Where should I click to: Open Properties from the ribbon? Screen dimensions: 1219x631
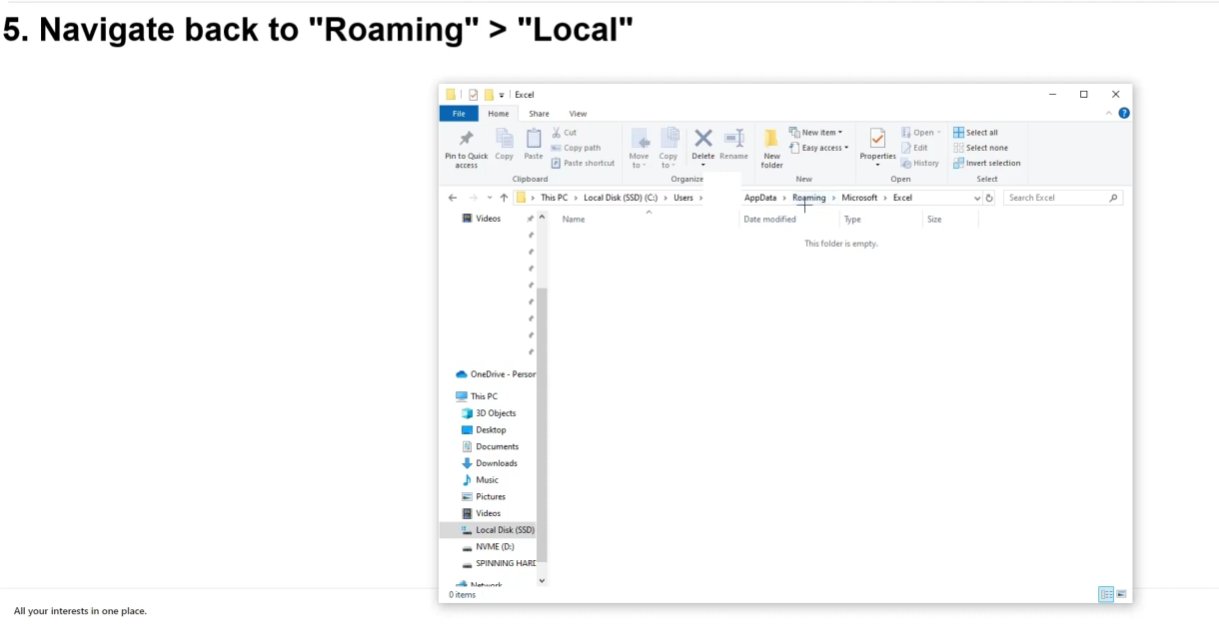(876, 147)
